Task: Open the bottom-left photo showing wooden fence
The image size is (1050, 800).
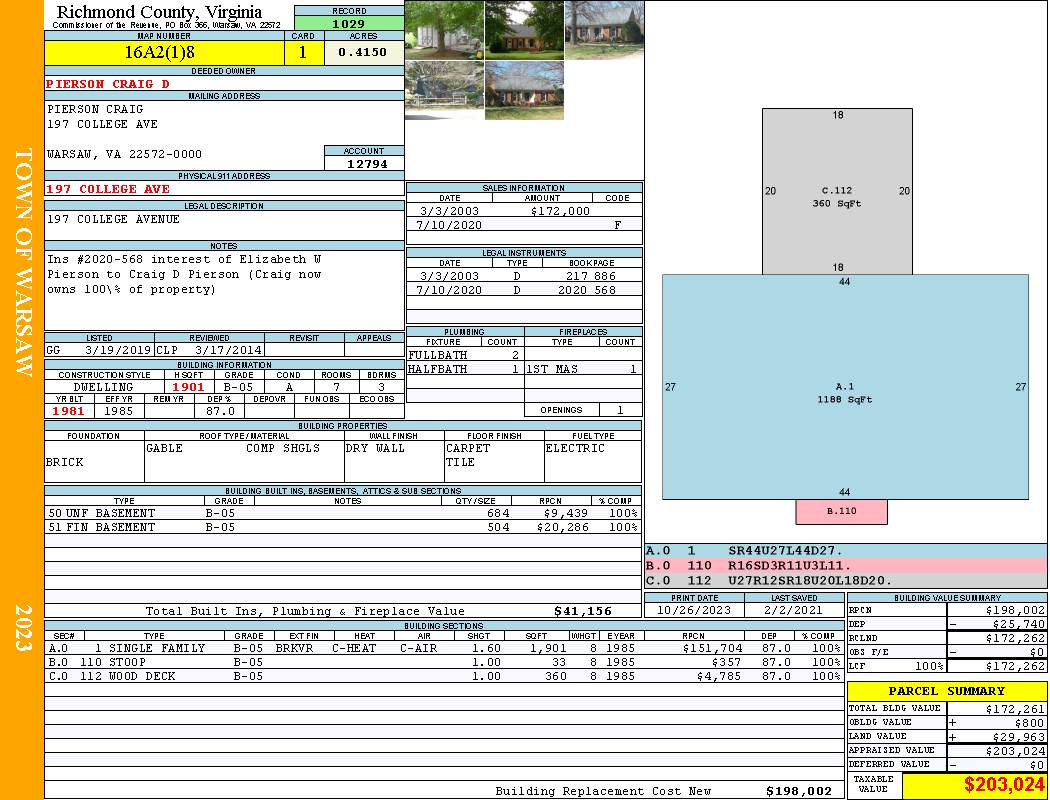Action: point(444,90)
